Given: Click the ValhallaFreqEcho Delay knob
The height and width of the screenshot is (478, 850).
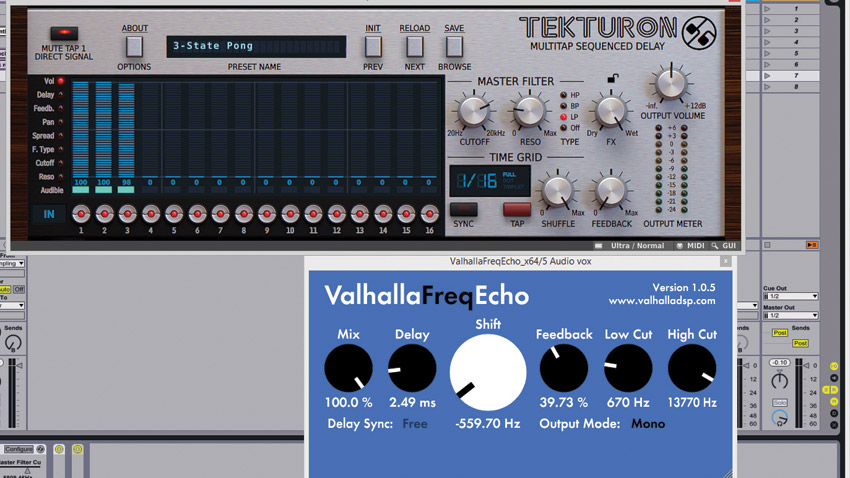Looking at the screenshot, I should 412,368.
